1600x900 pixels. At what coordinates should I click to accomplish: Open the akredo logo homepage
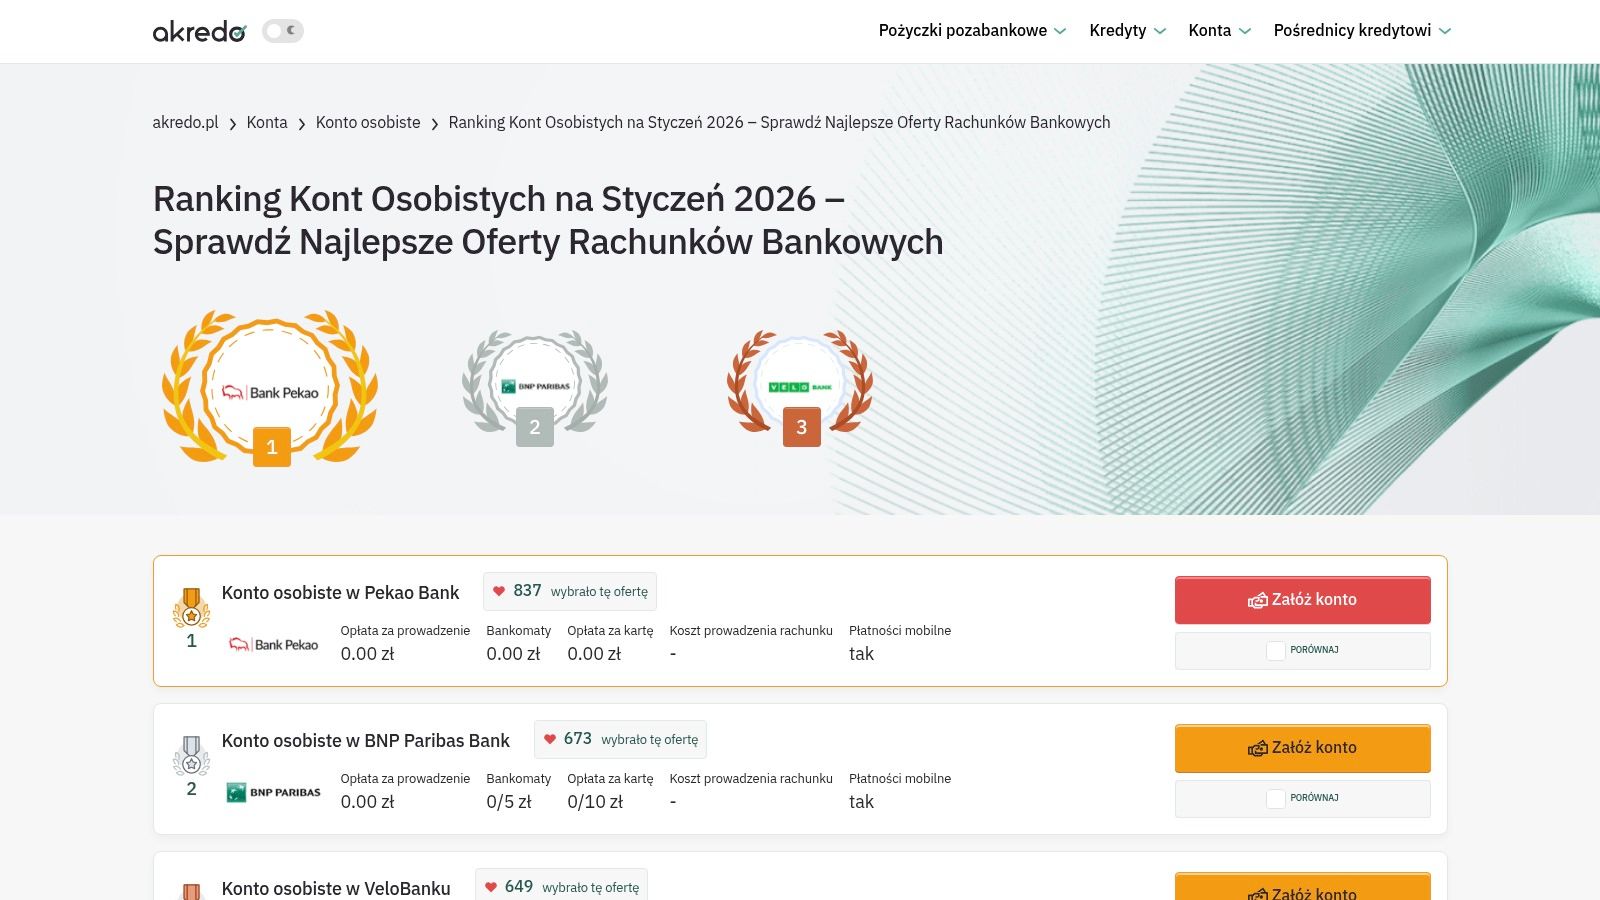coord(199,31)
